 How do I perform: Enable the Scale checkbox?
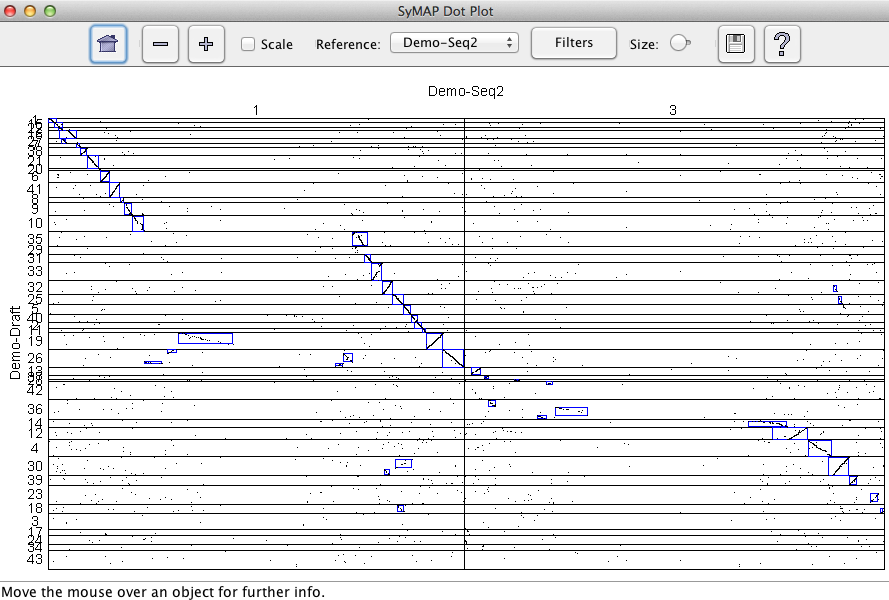248,44
